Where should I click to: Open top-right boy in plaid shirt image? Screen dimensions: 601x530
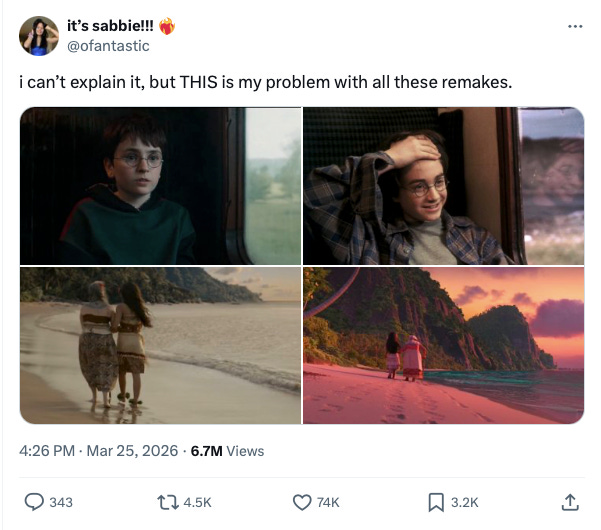coord(443,186)
